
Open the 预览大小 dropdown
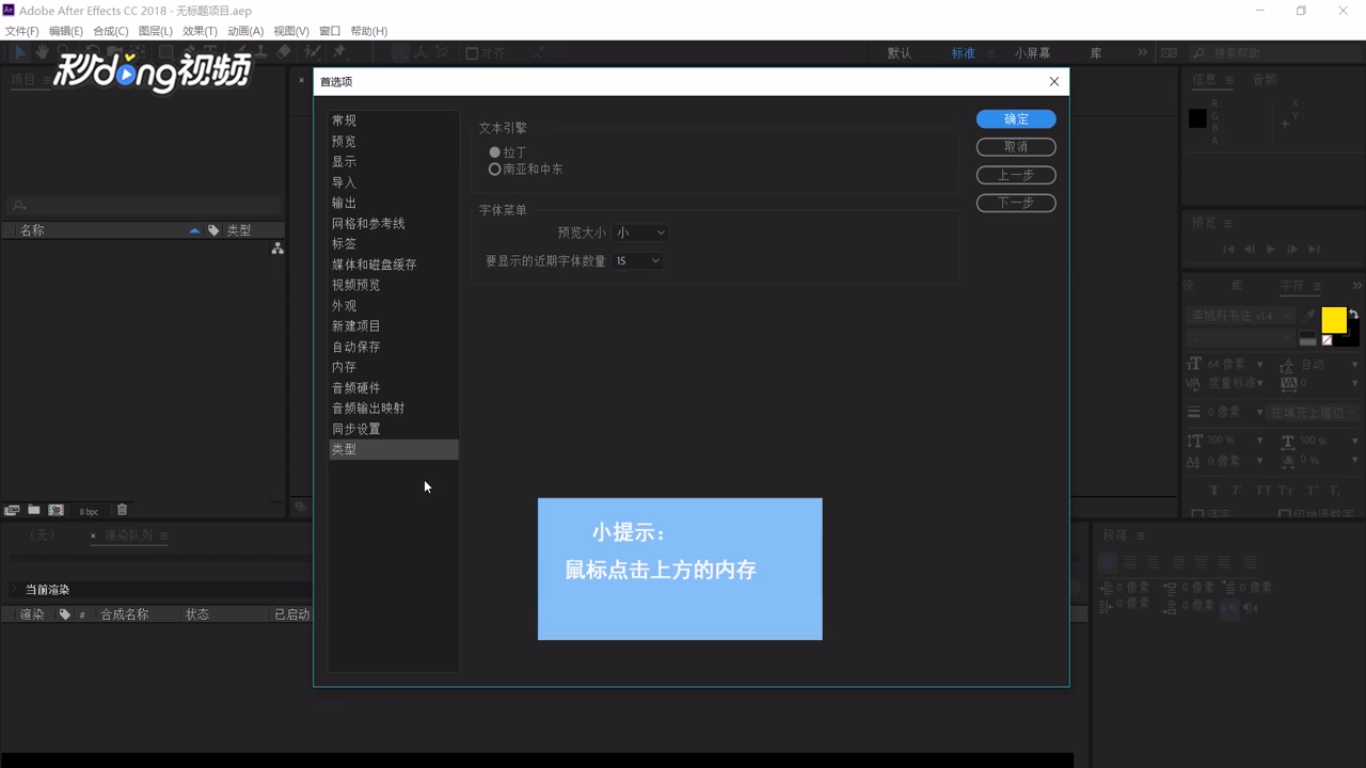tap(640, 232)
